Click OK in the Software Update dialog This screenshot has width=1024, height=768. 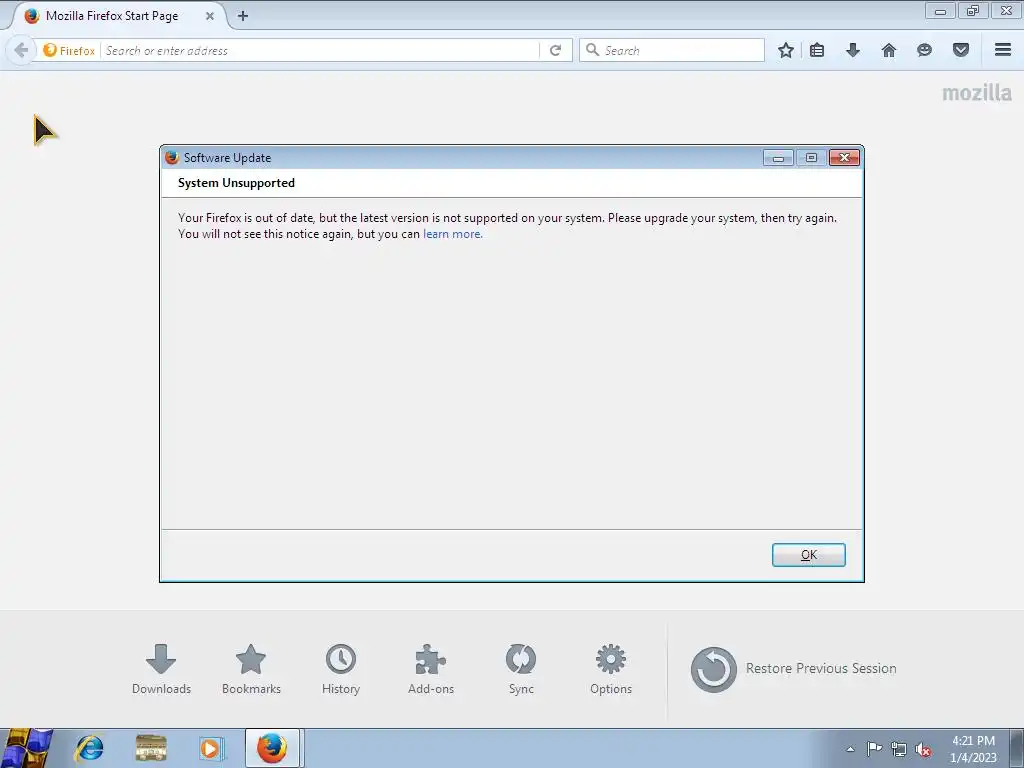pos(808,554)
